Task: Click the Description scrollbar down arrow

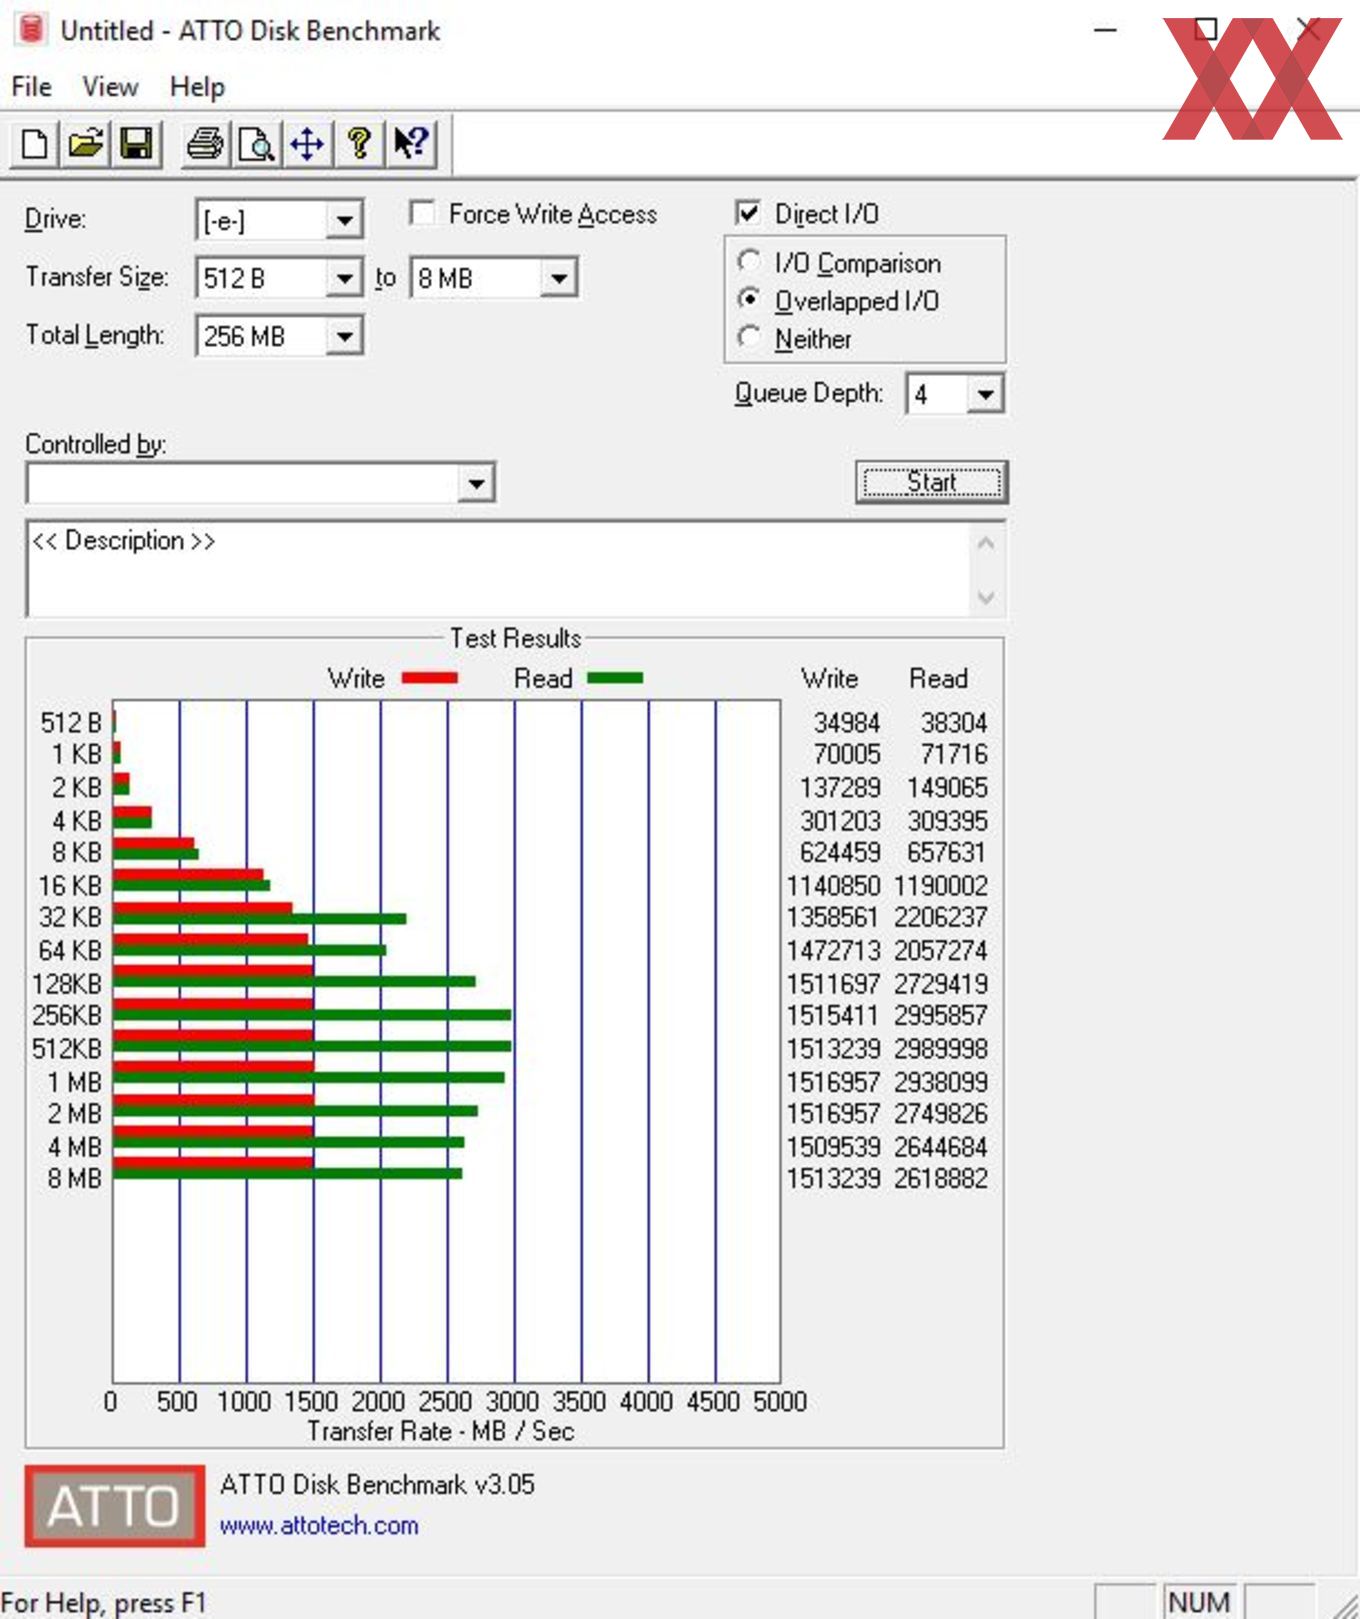Action: tap(986, 597)
